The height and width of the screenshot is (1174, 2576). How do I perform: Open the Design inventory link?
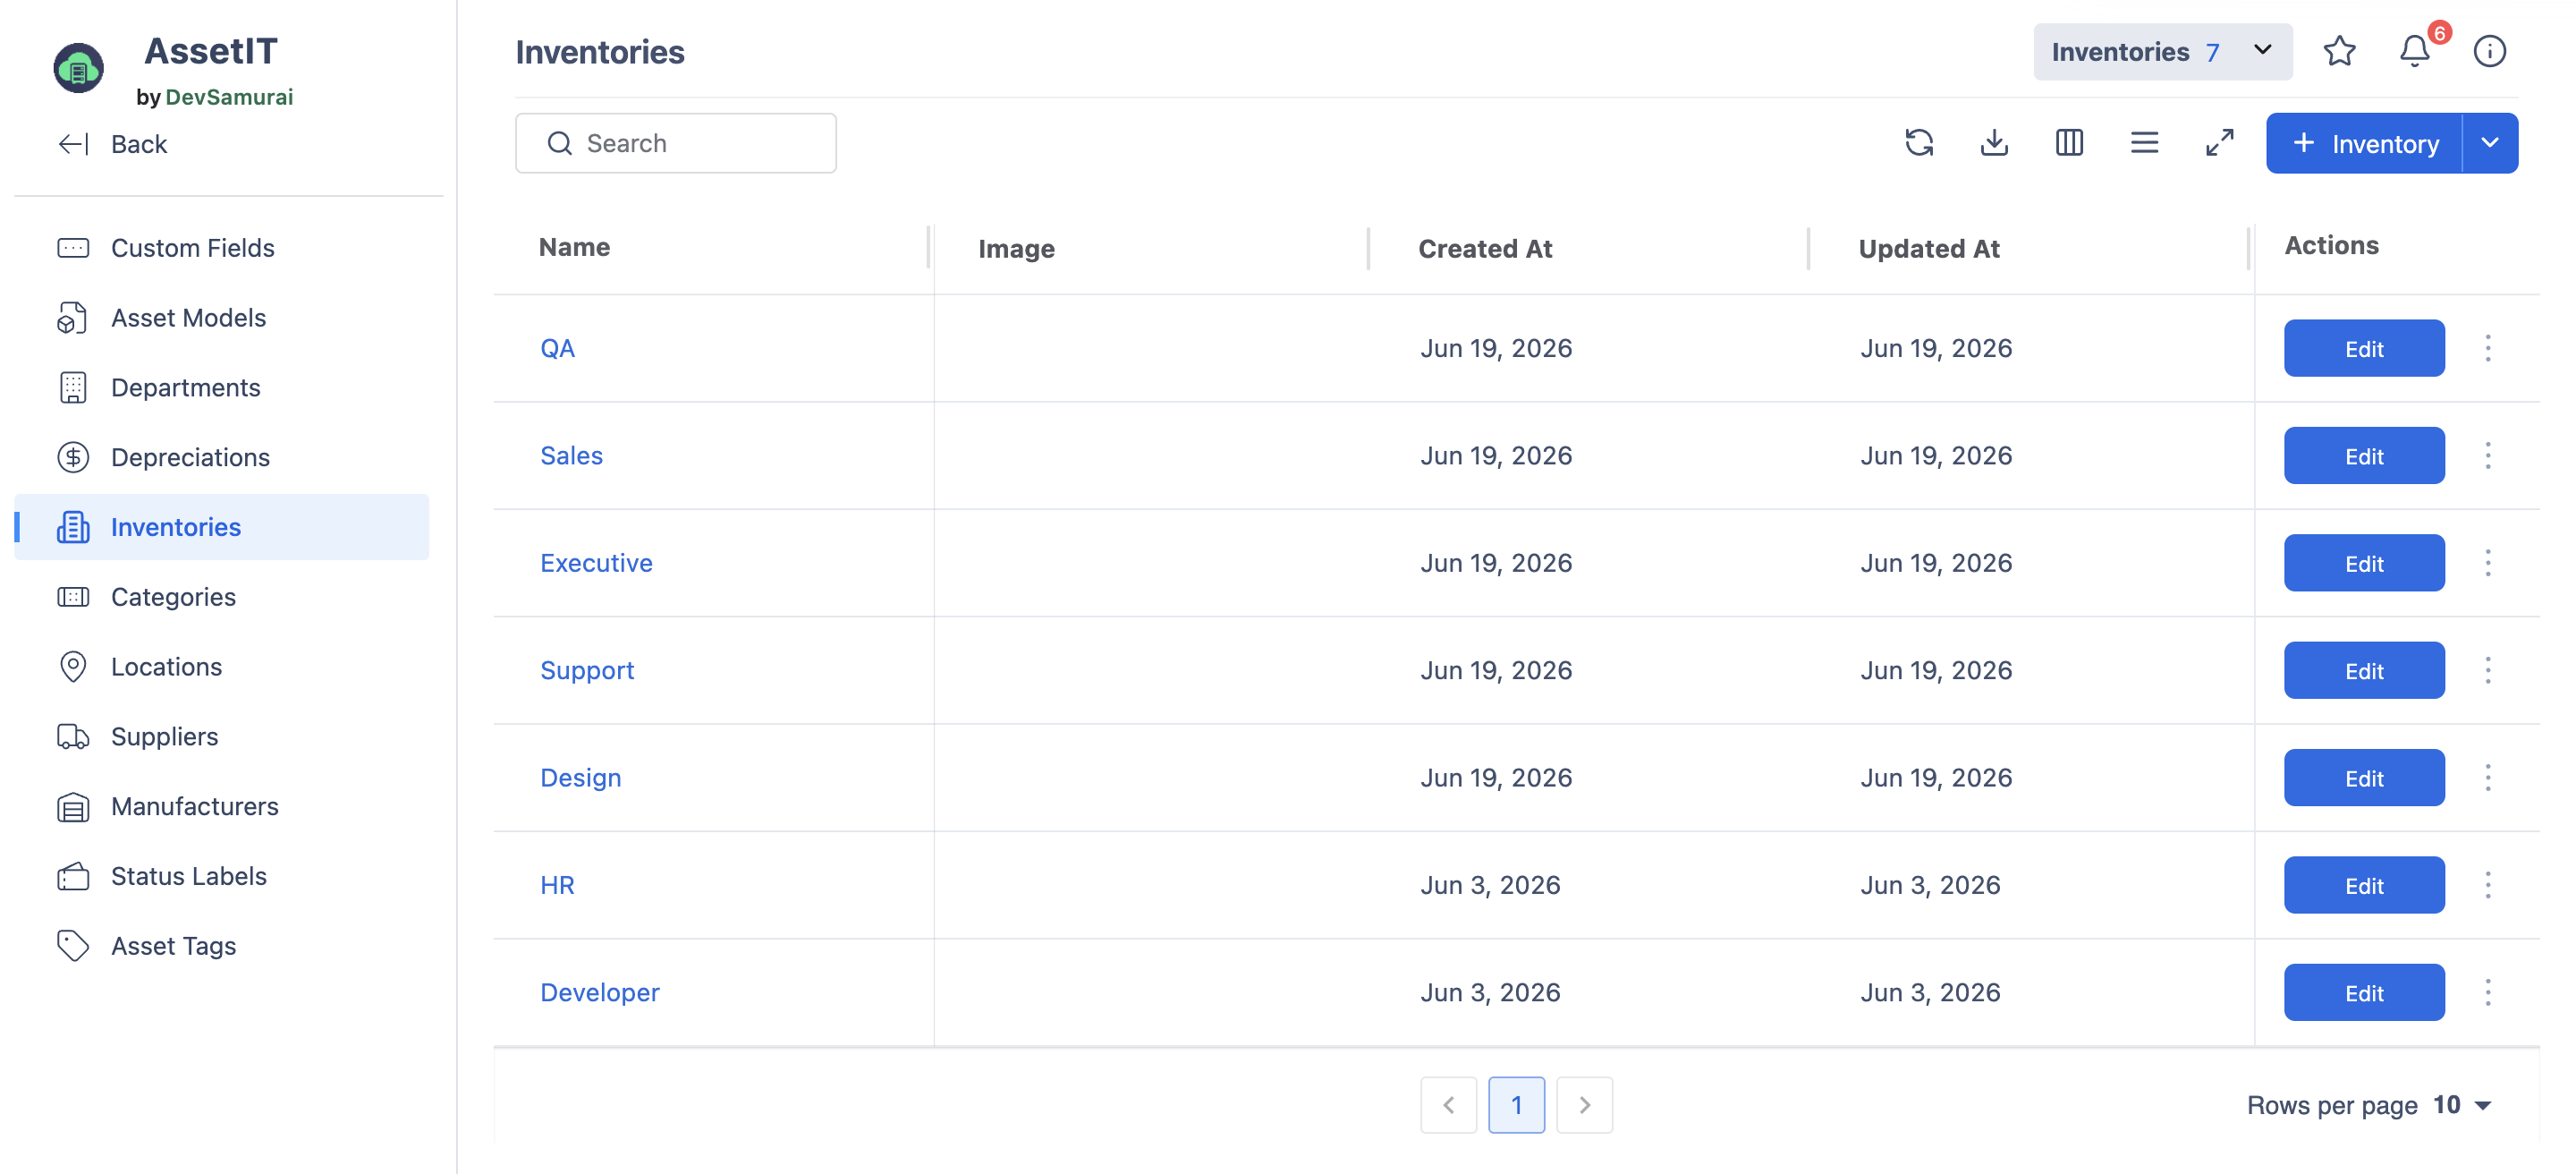pyautogui.click(x=580, y=778)
